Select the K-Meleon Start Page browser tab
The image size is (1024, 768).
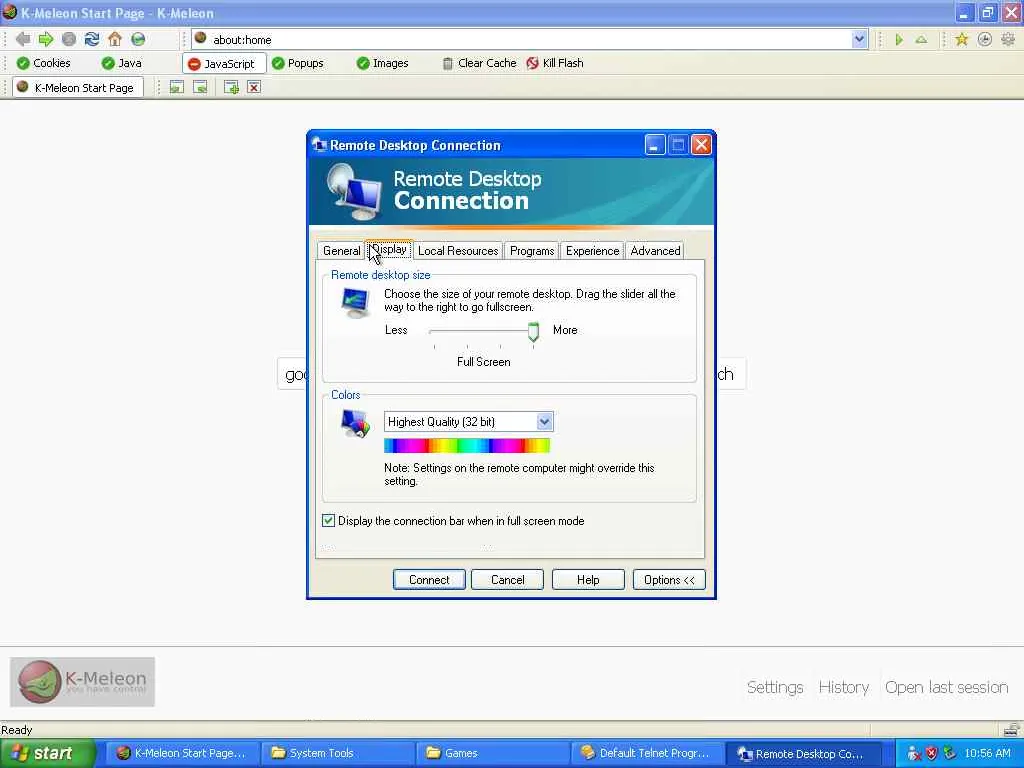77,88
